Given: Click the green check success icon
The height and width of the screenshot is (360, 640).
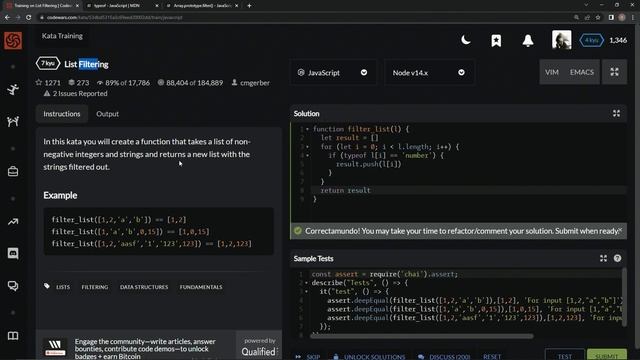Looking at the screenshot, I should [x=298, y=231].
